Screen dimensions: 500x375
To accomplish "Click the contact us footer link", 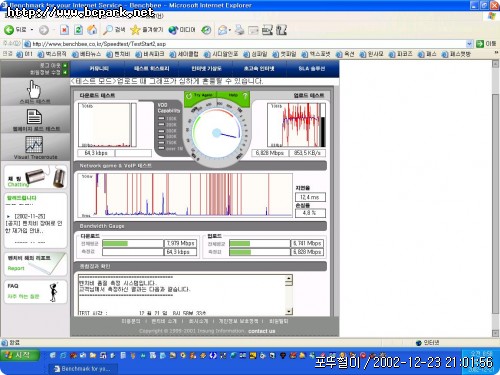I will pyautogui.click(x=262, y=331).
